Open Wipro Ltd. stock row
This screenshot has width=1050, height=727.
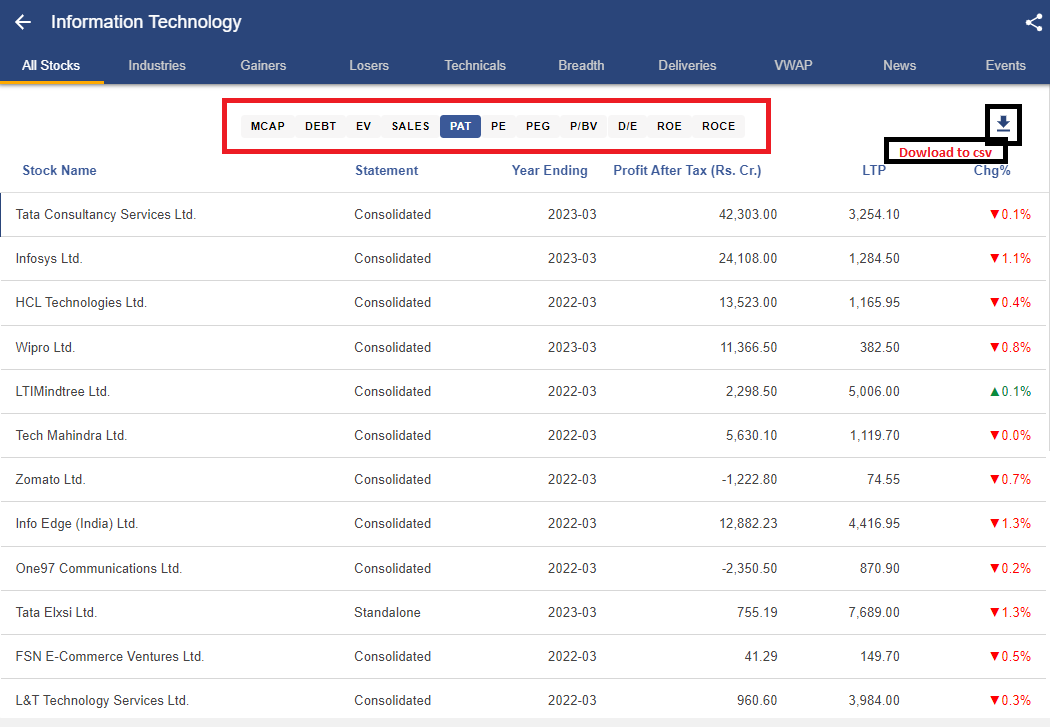[x=523, y=347]
